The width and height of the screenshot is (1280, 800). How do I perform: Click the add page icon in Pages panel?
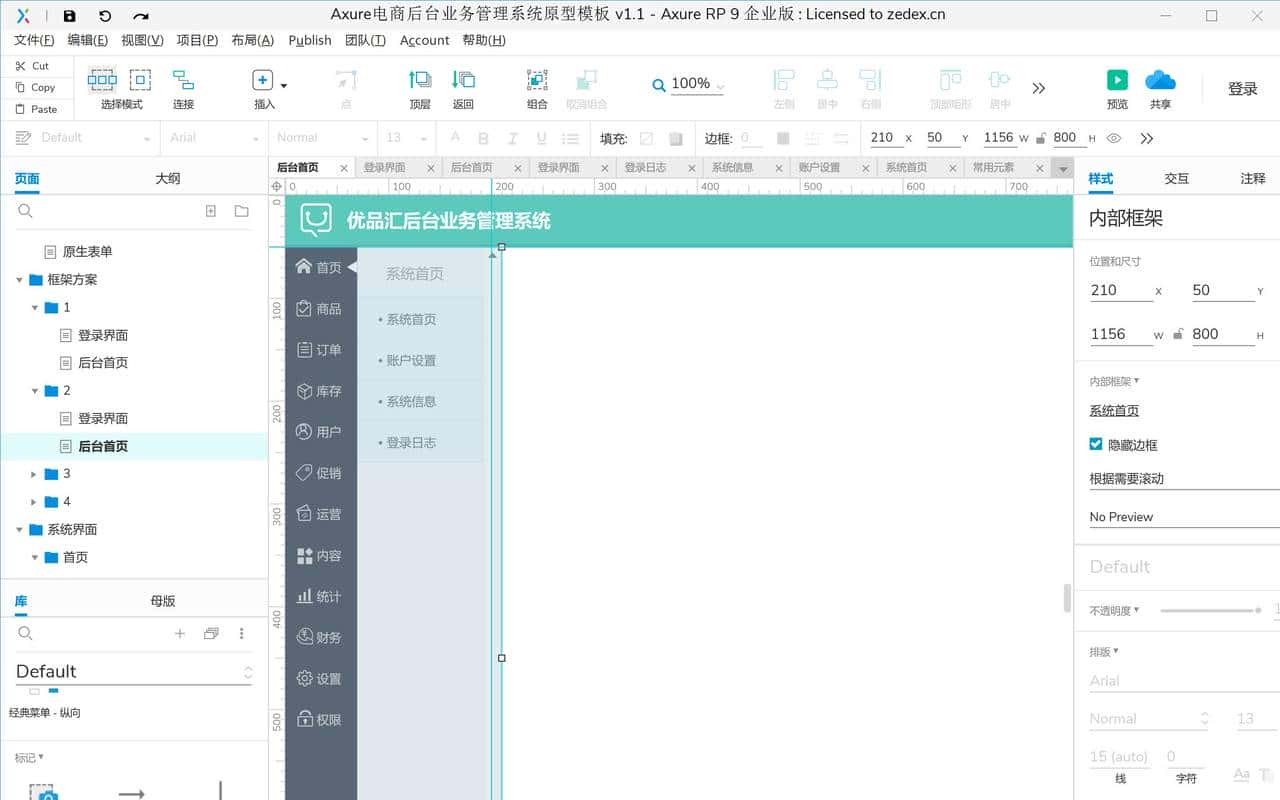coord(211,211)
